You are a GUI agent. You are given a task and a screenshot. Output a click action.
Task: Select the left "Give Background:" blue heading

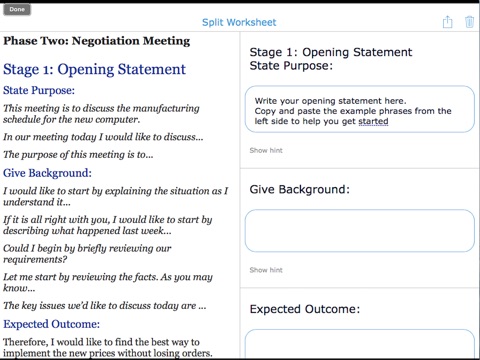(x=47, y=173)
